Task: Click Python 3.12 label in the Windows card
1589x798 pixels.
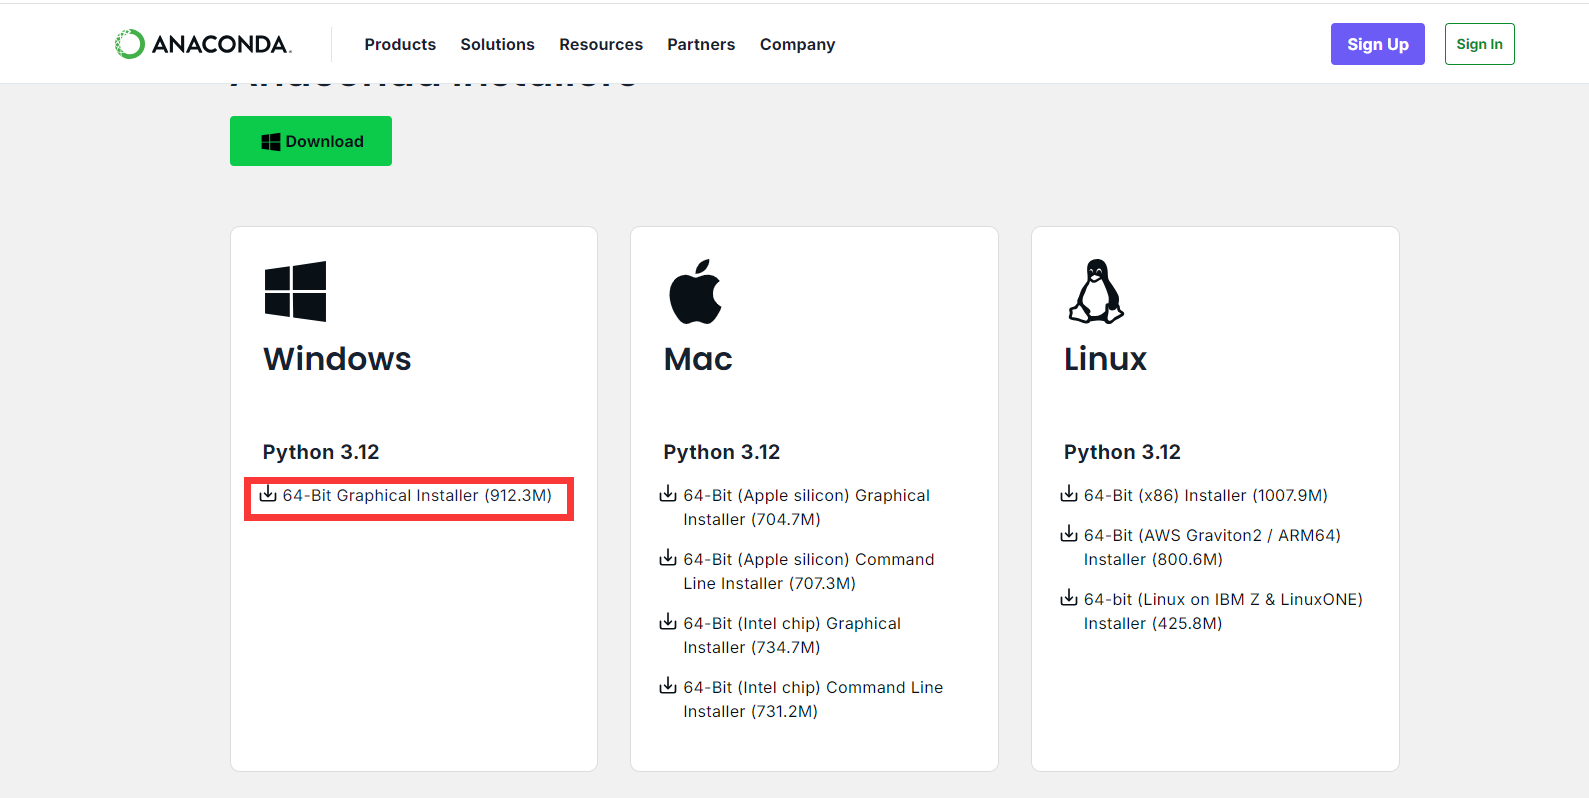Action: click(321, 452)
